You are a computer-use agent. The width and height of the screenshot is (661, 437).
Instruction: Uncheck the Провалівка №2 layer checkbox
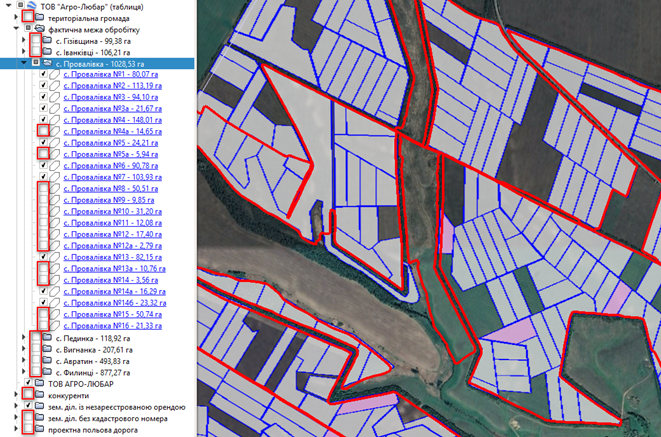[x=43, y=86]
